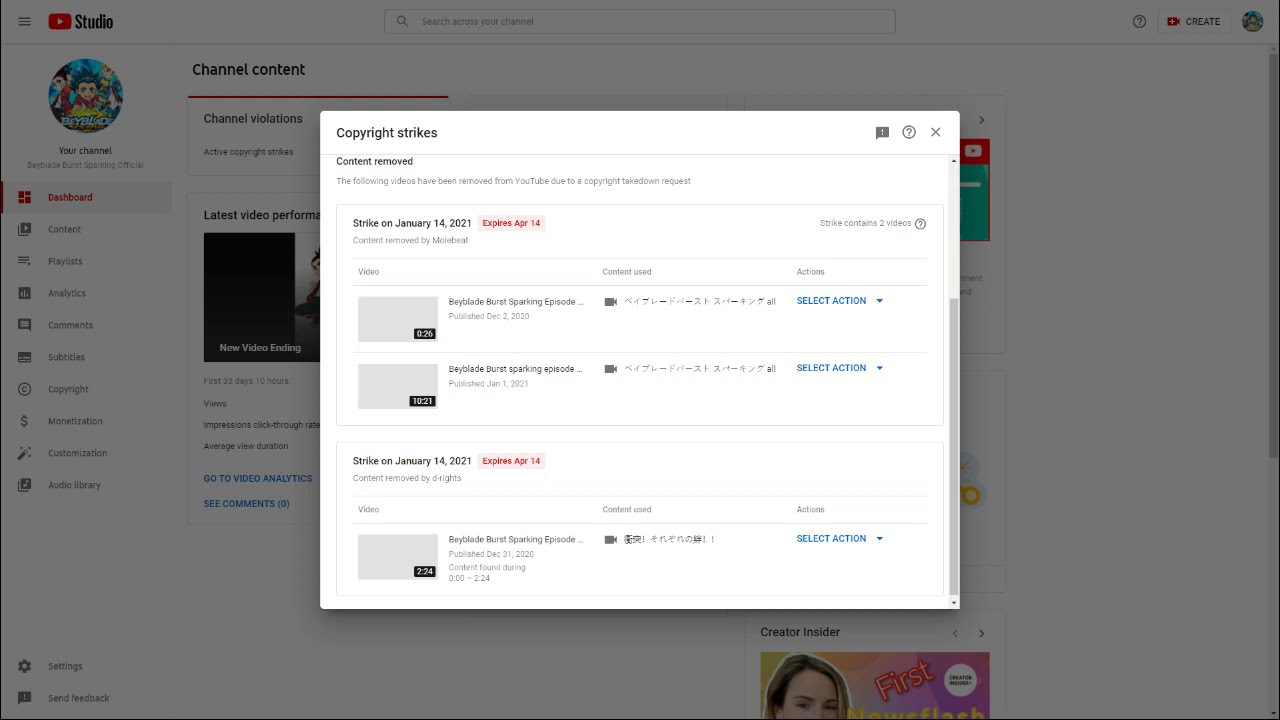Click the Subtitles icon in sidebar
Viewport: 1280px width, 720px height.
(x=25, y=357)
